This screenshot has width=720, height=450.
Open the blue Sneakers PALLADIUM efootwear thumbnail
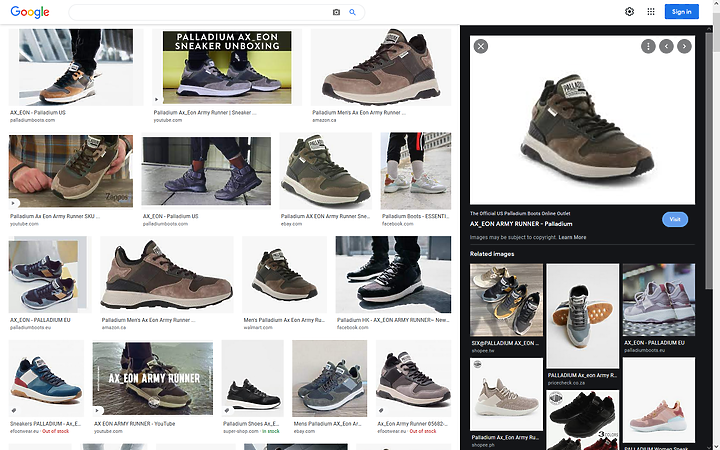pyautogui.click(x=46, y=378)
